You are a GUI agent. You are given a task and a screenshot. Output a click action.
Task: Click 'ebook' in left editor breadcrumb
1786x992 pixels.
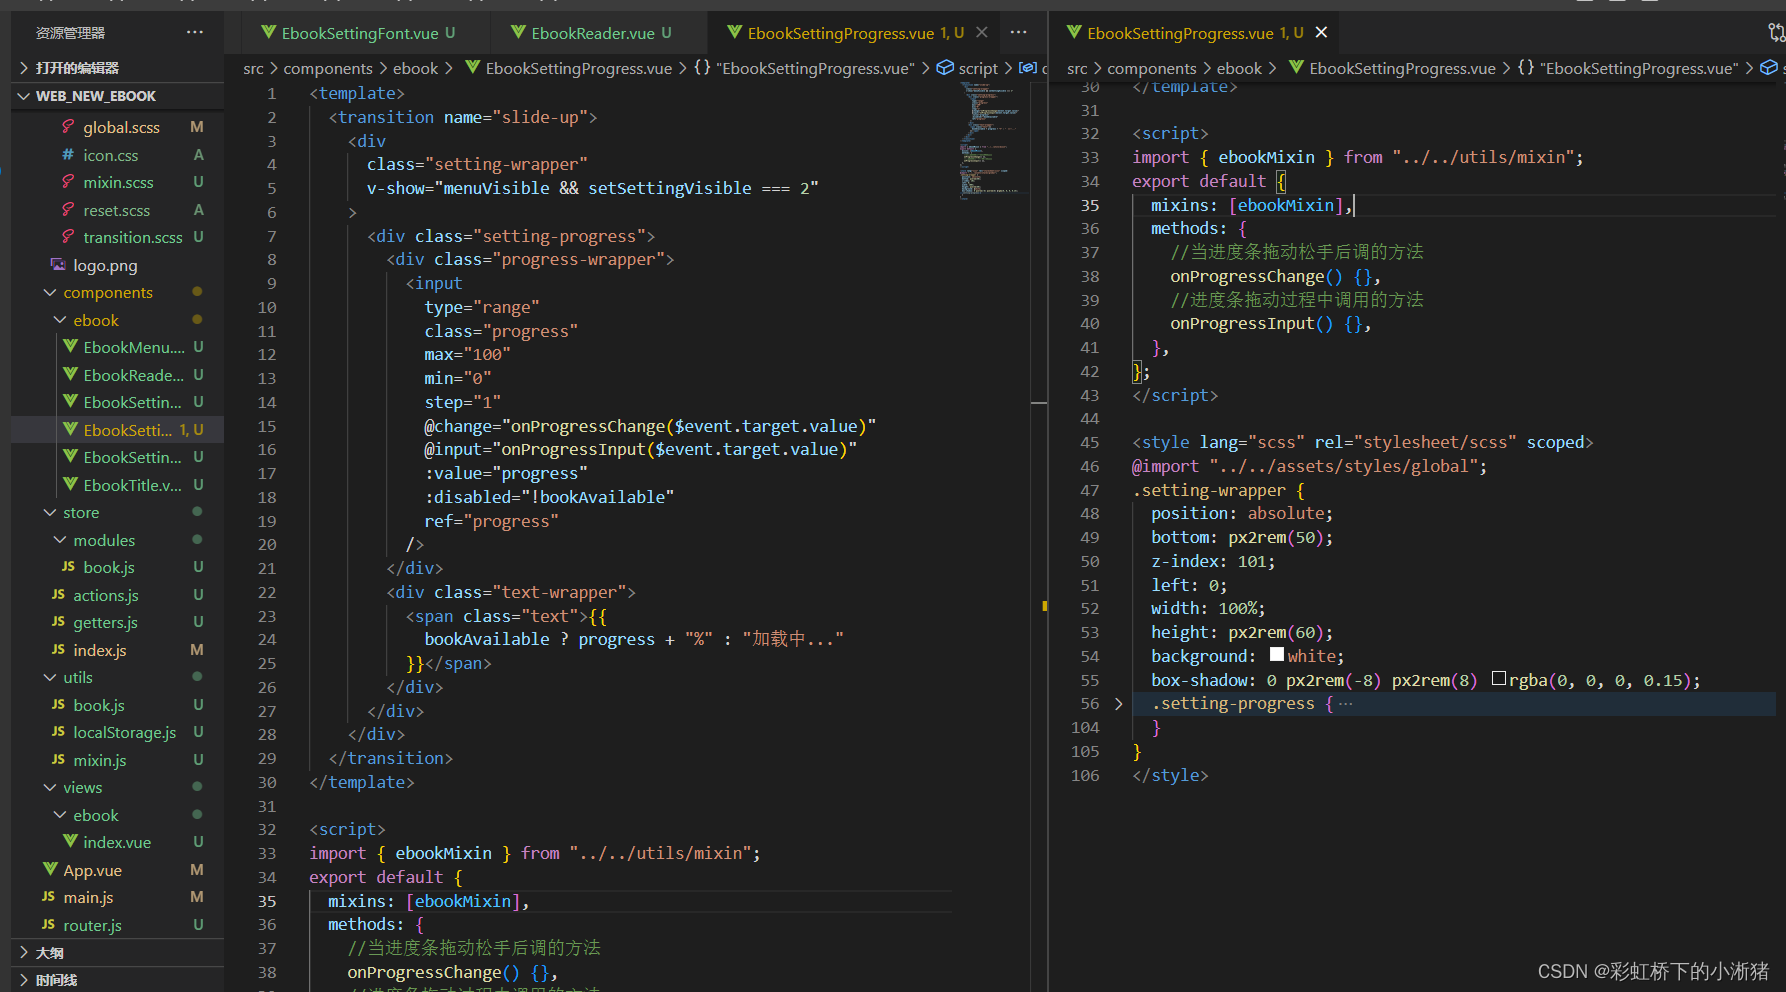415,68
